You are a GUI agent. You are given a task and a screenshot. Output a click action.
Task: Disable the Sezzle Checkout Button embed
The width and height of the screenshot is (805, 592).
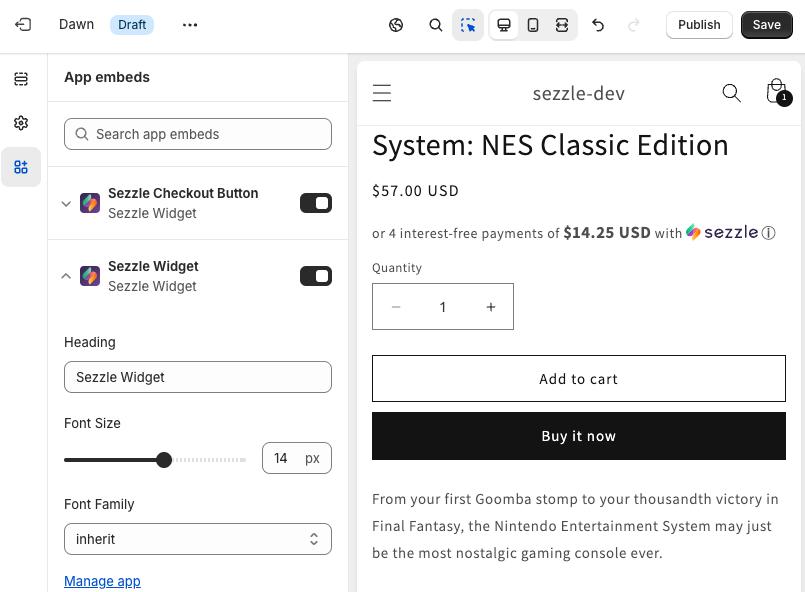tap(316, 203)
